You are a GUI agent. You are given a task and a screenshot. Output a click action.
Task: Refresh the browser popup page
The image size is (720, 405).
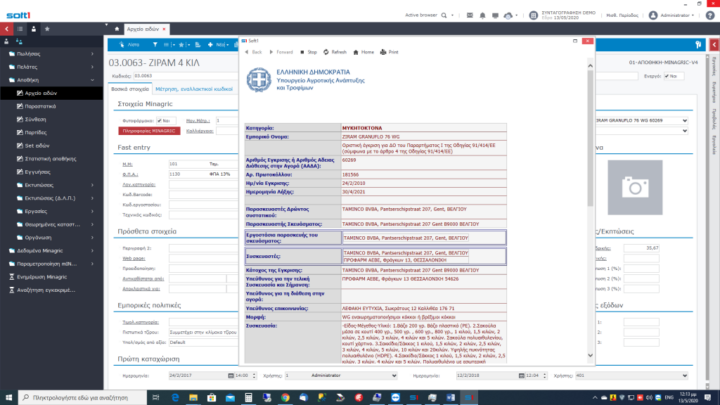[335, 52]
